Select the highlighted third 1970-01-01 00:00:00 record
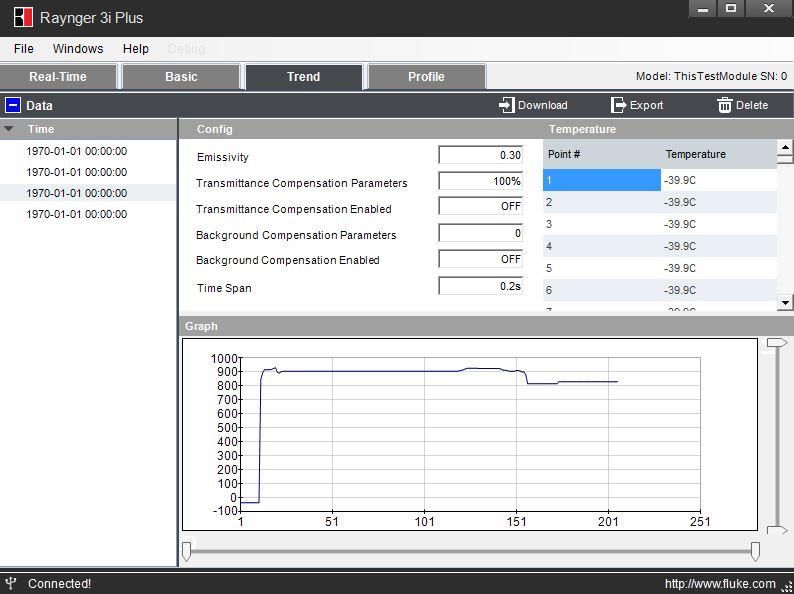This screenshot has width=794, height=594. 88,193
